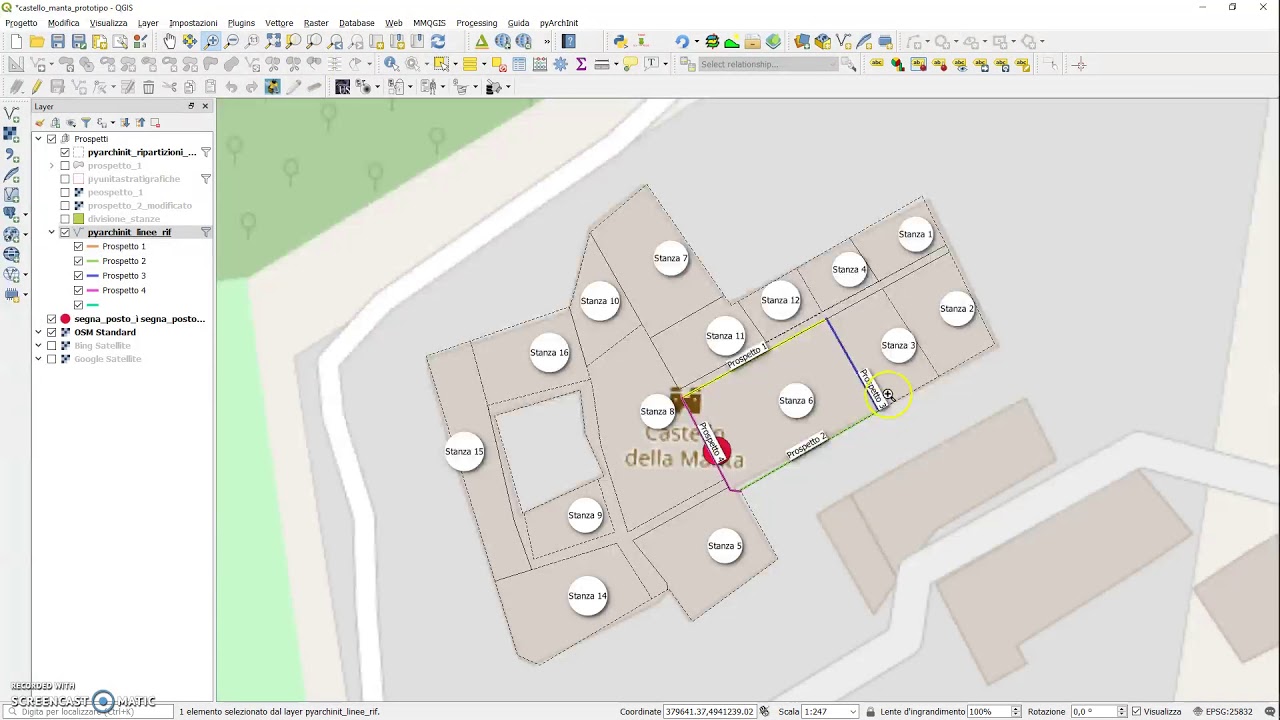This screenshot has width=1280, height=720.
Task: Uncheck the Prospetto 3 legend checkbox
Action: (x=78, y=276)
